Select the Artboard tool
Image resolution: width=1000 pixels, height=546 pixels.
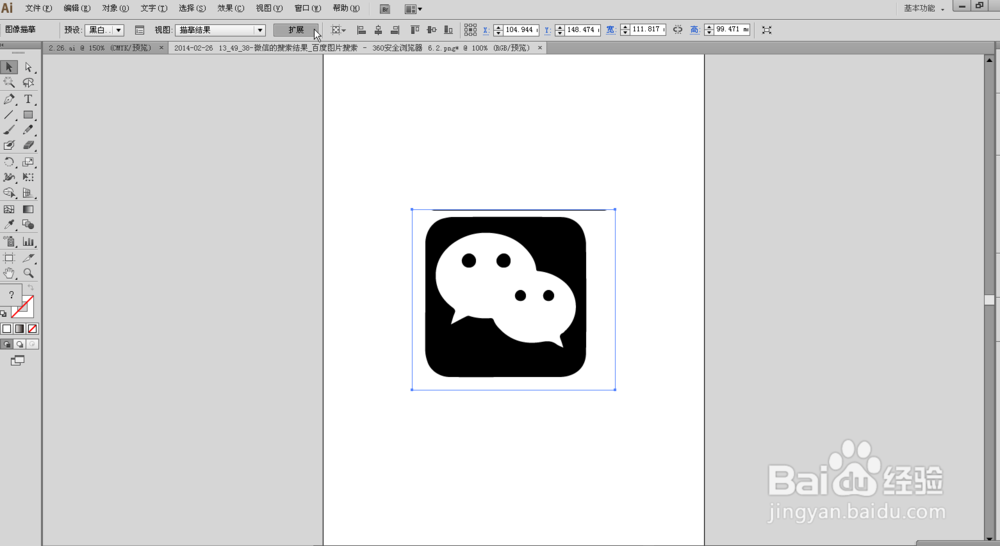pyautogui.click(x=9, y=258)
